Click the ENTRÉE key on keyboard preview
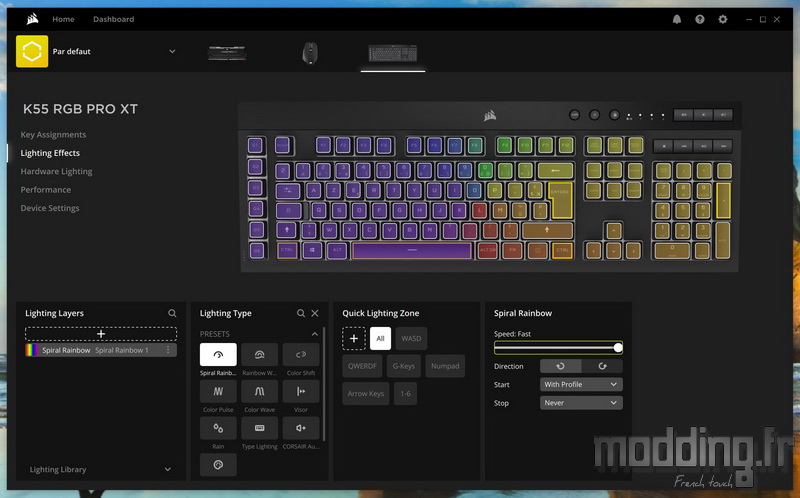800x498 pixels. [561, 200]
